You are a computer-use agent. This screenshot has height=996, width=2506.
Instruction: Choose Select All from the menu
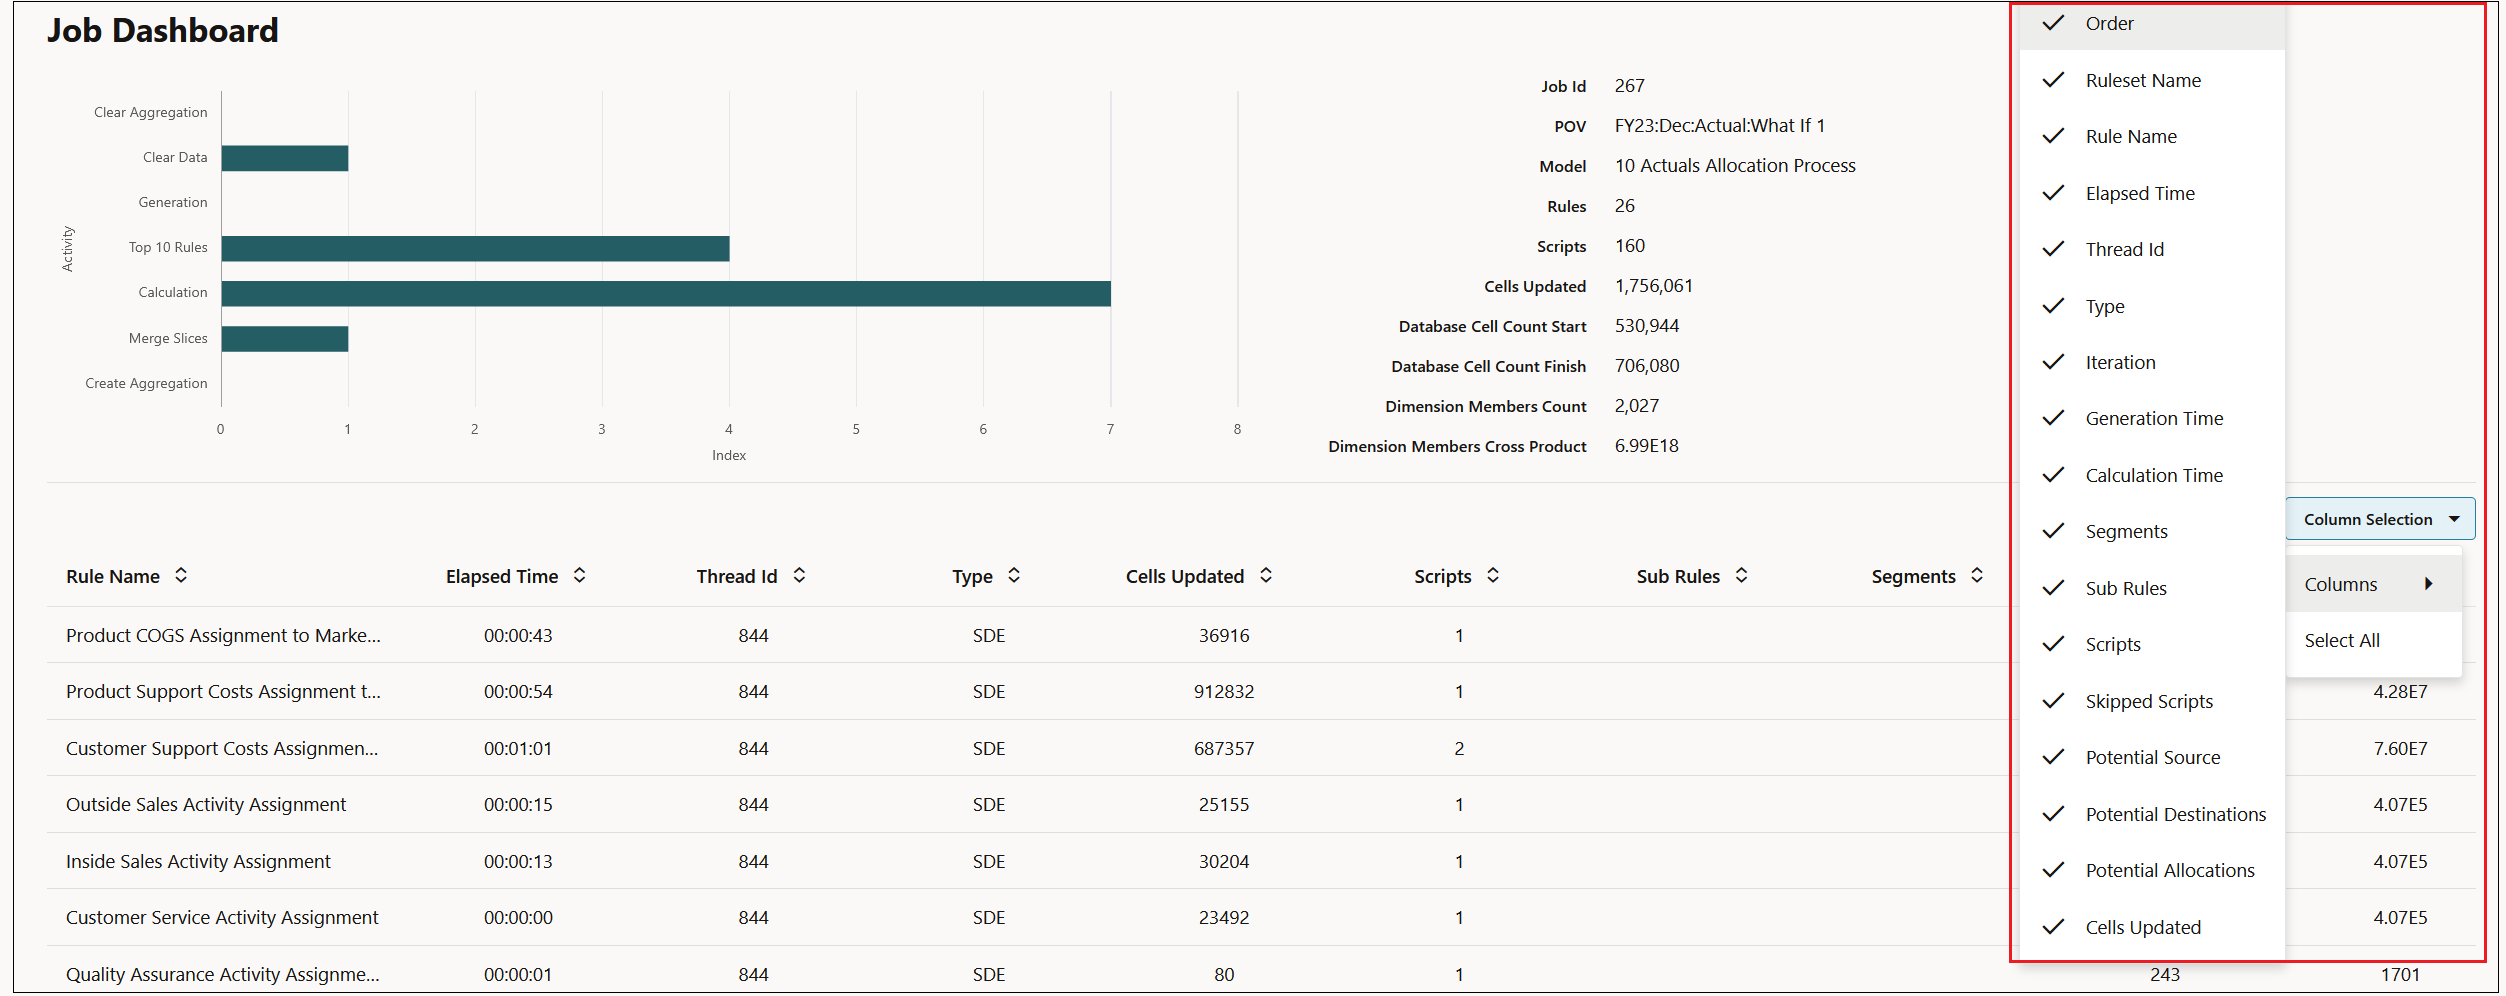2342,640
